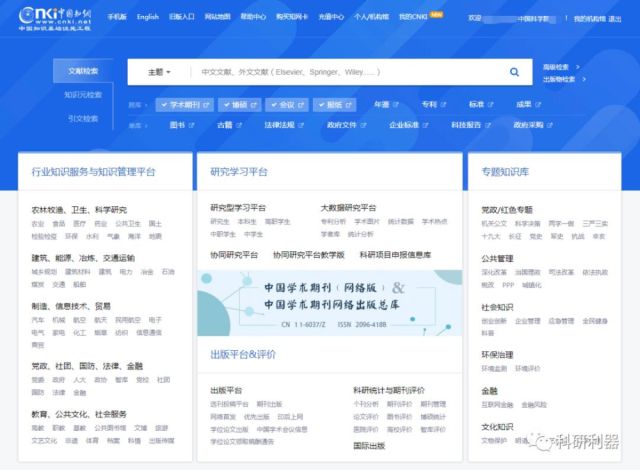The width and height of the screenshot is (640, 470).
Task: Open external link icon beside 标准
Action: 491,105
